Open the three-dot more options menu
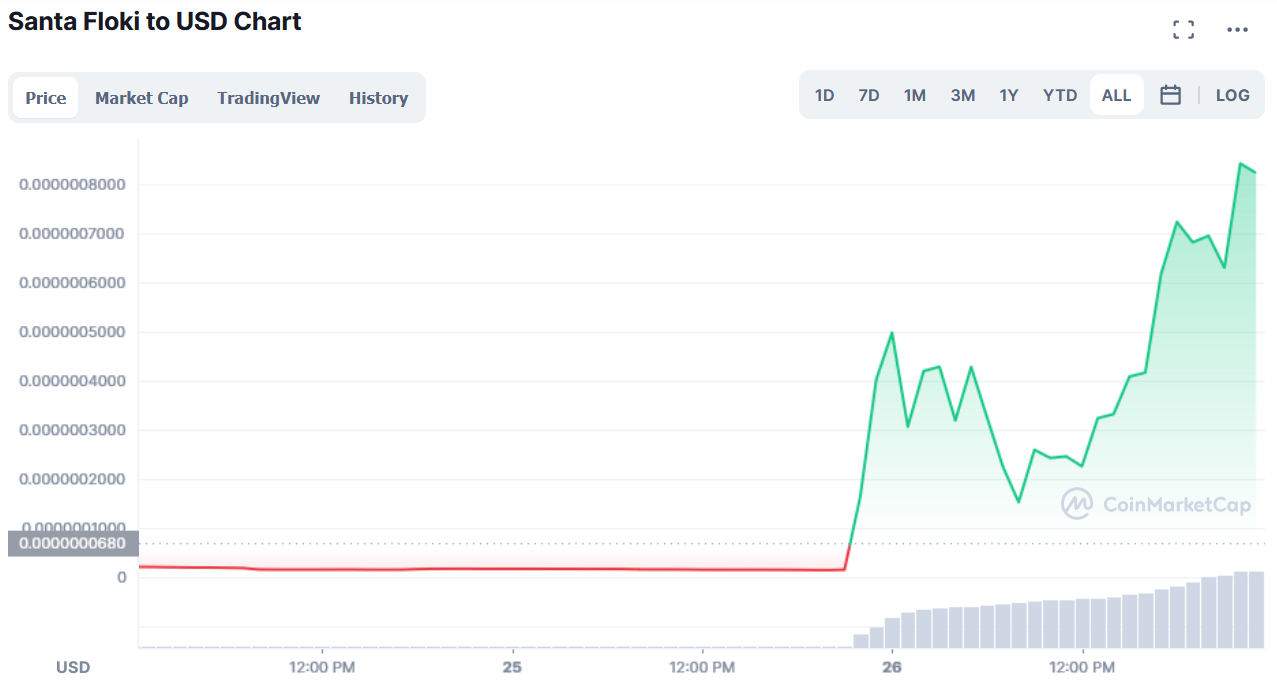Image resolution: width=1277 pixels, height=682 pixels. click(1237, 30)
